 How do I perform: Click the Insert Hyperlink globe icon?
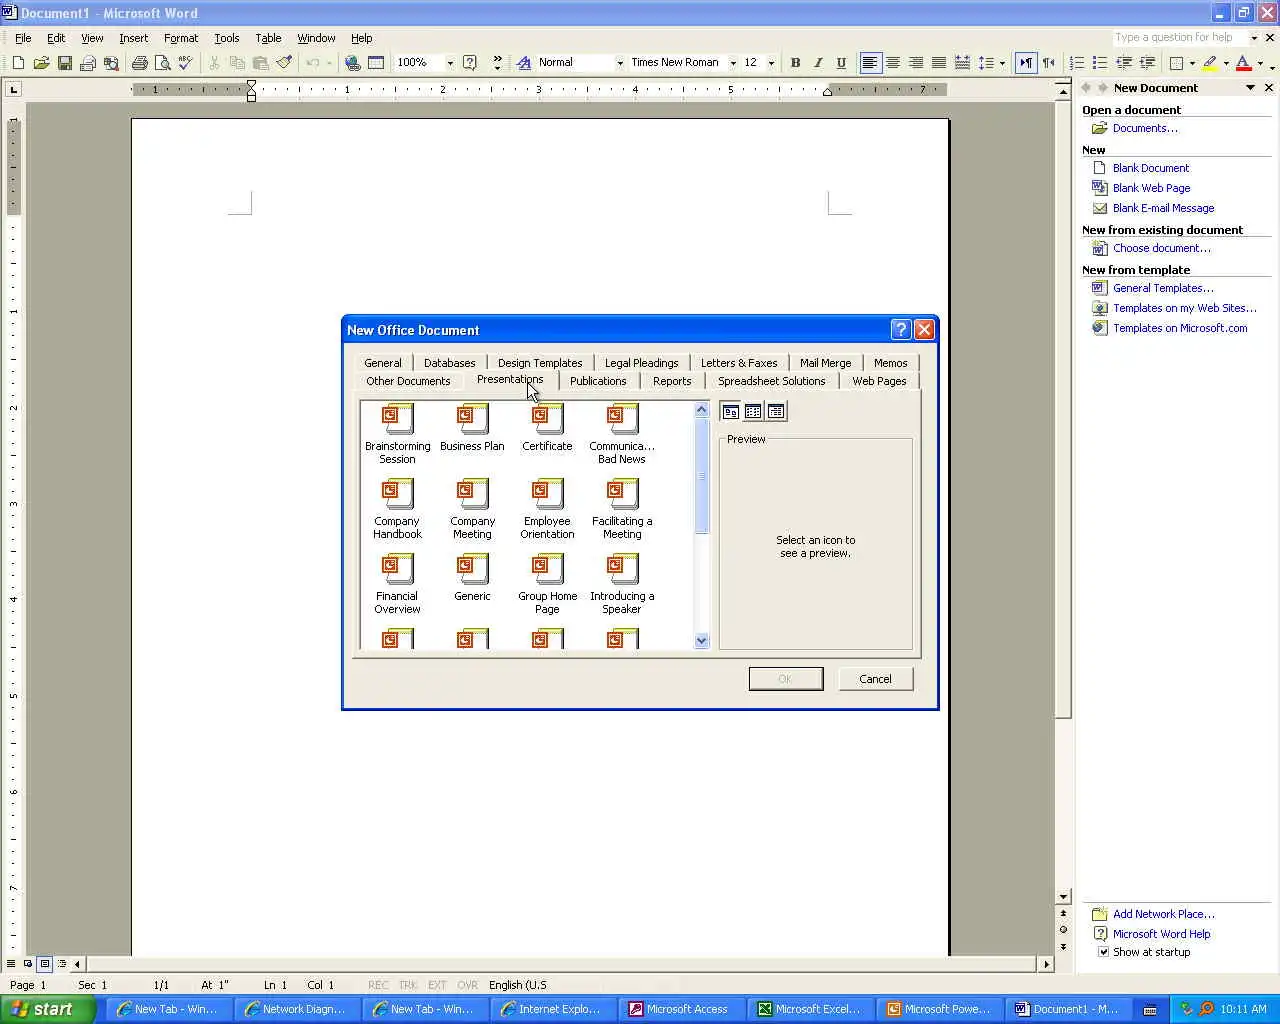352,63
